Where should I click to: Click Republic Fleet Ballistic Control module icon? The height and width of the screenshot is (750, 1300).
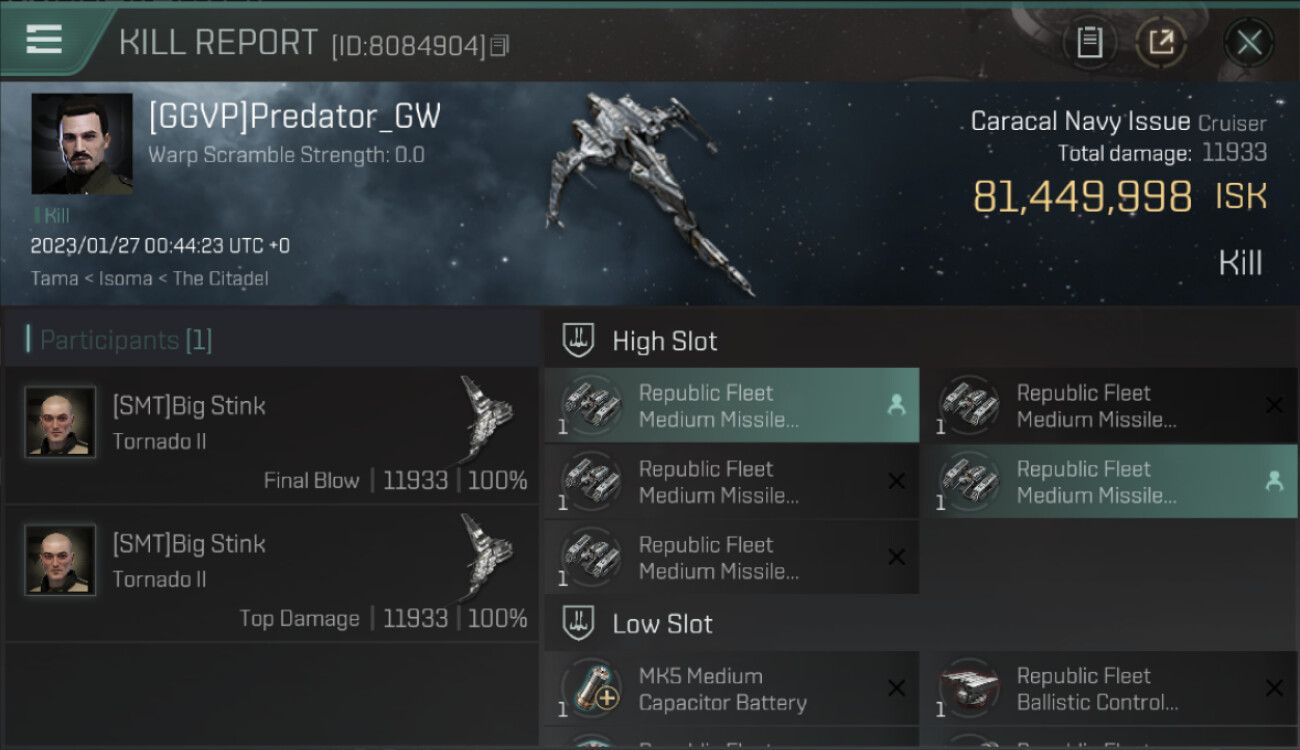[x=969, y=689]
